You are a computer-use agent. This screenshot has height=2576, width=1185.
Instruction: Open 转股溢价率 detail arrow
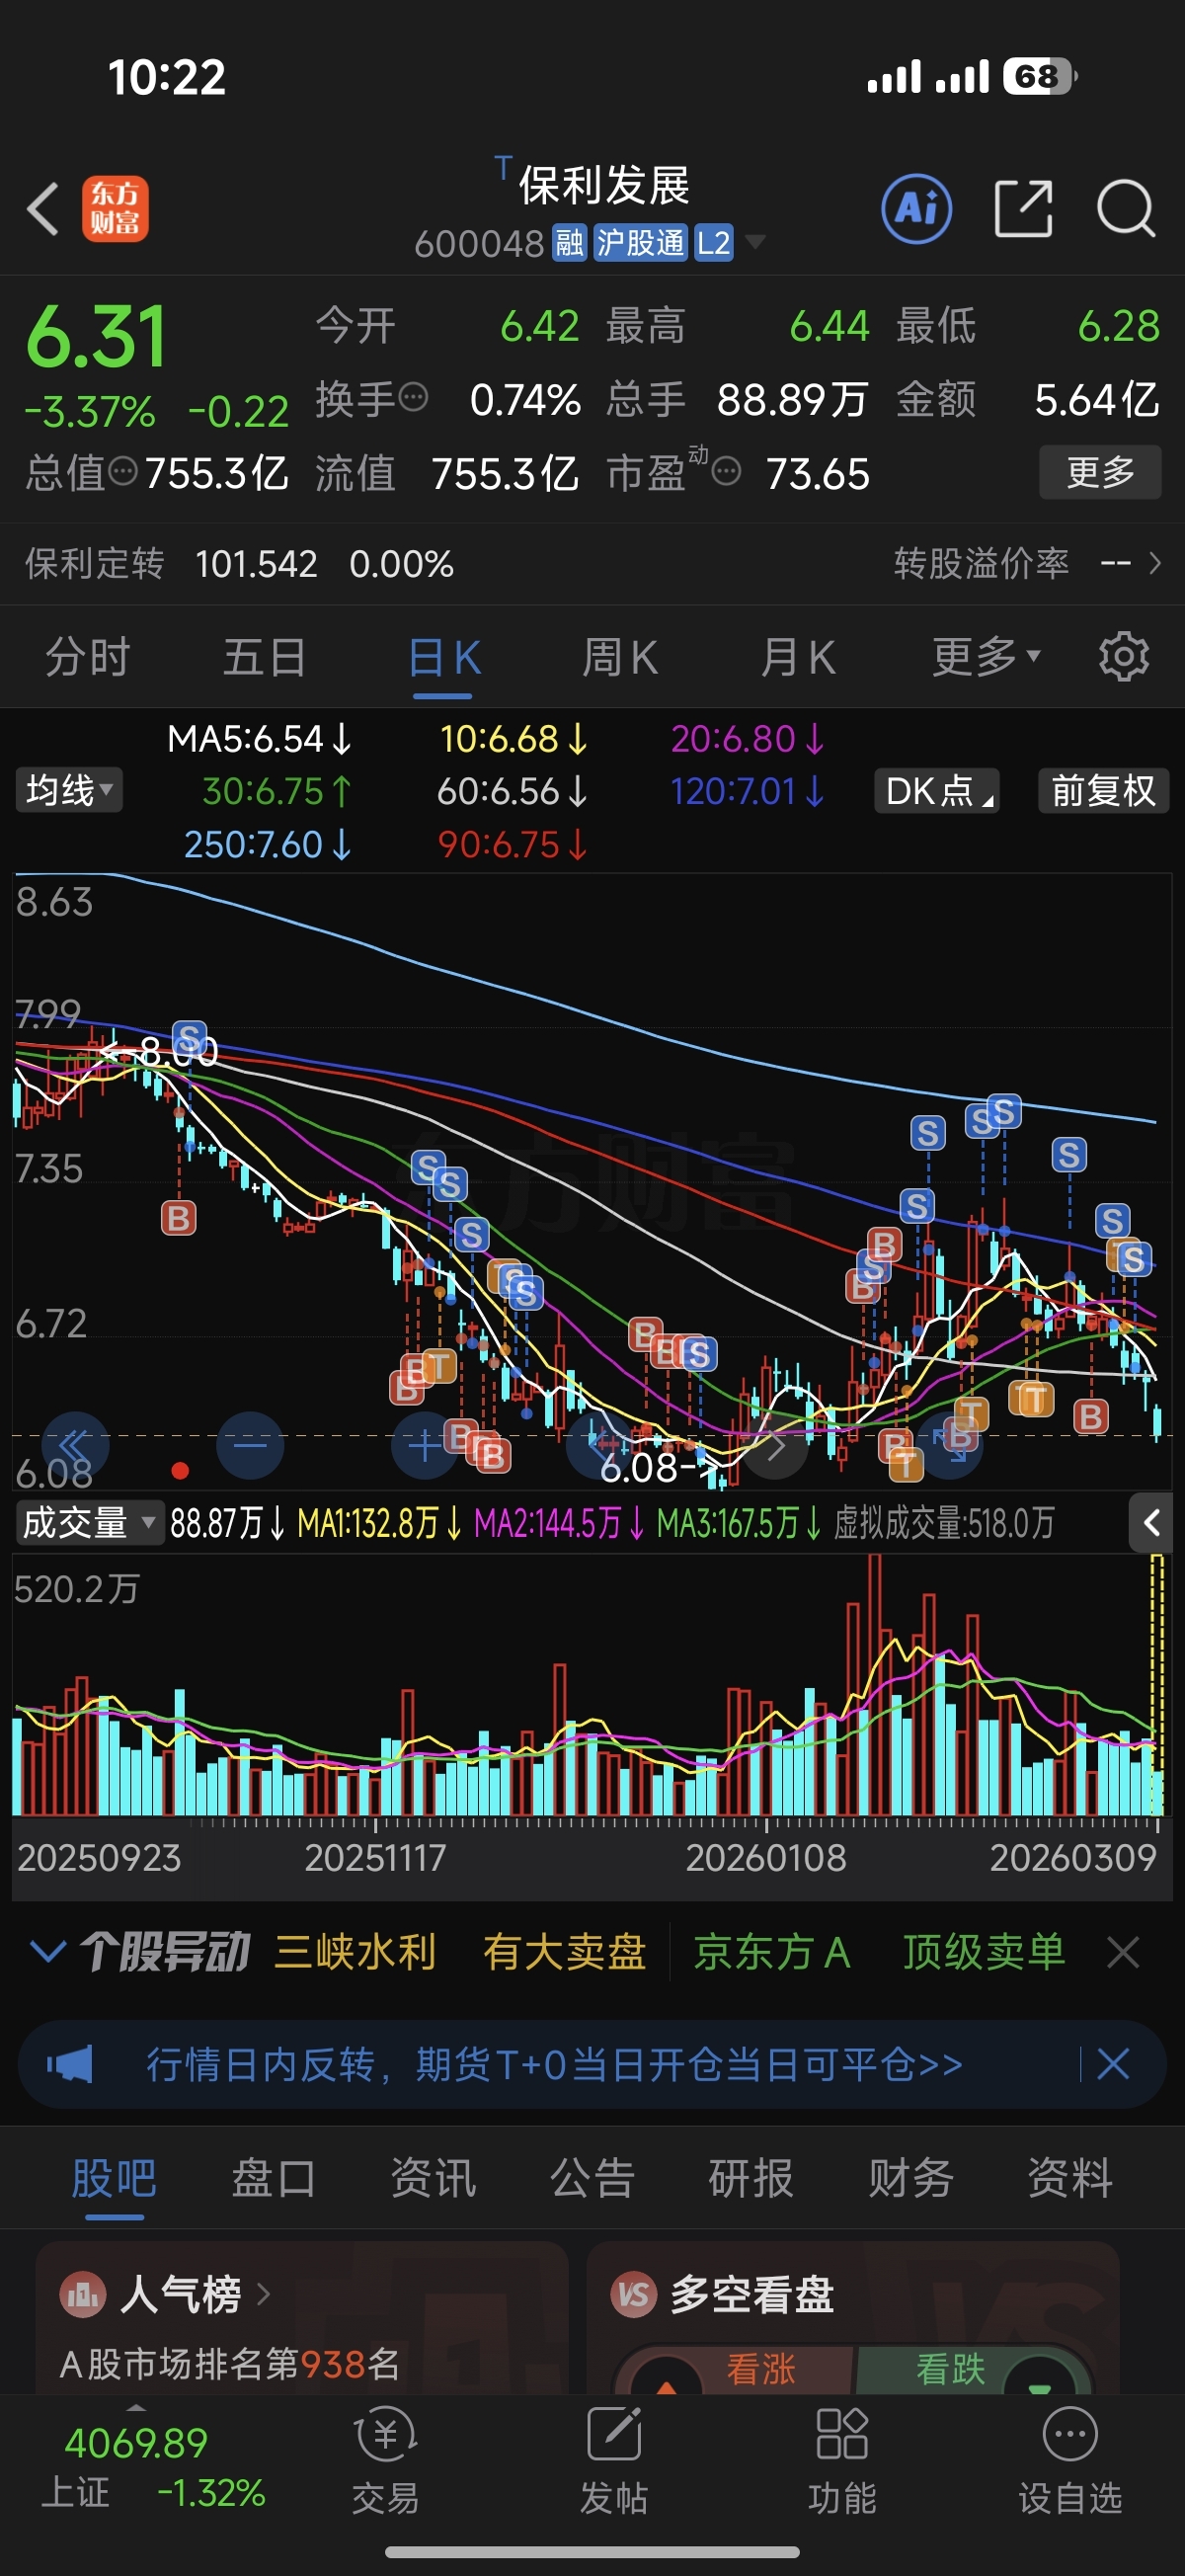(1156, 563)
